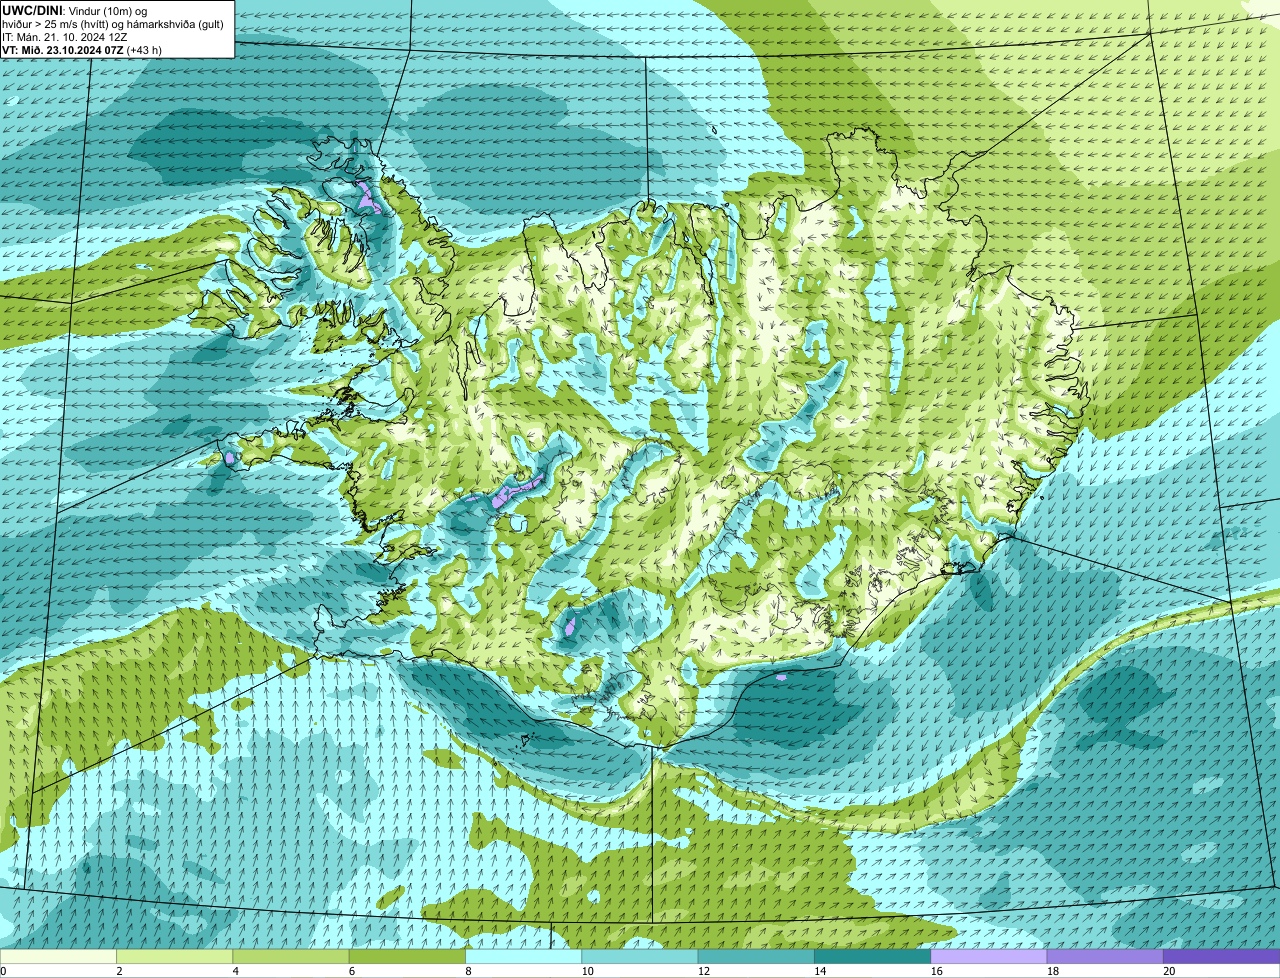Click the 8–10 m/s light cyan legend swatch
The height and width of the screenshot is (978, 1280).
[523, 956]
